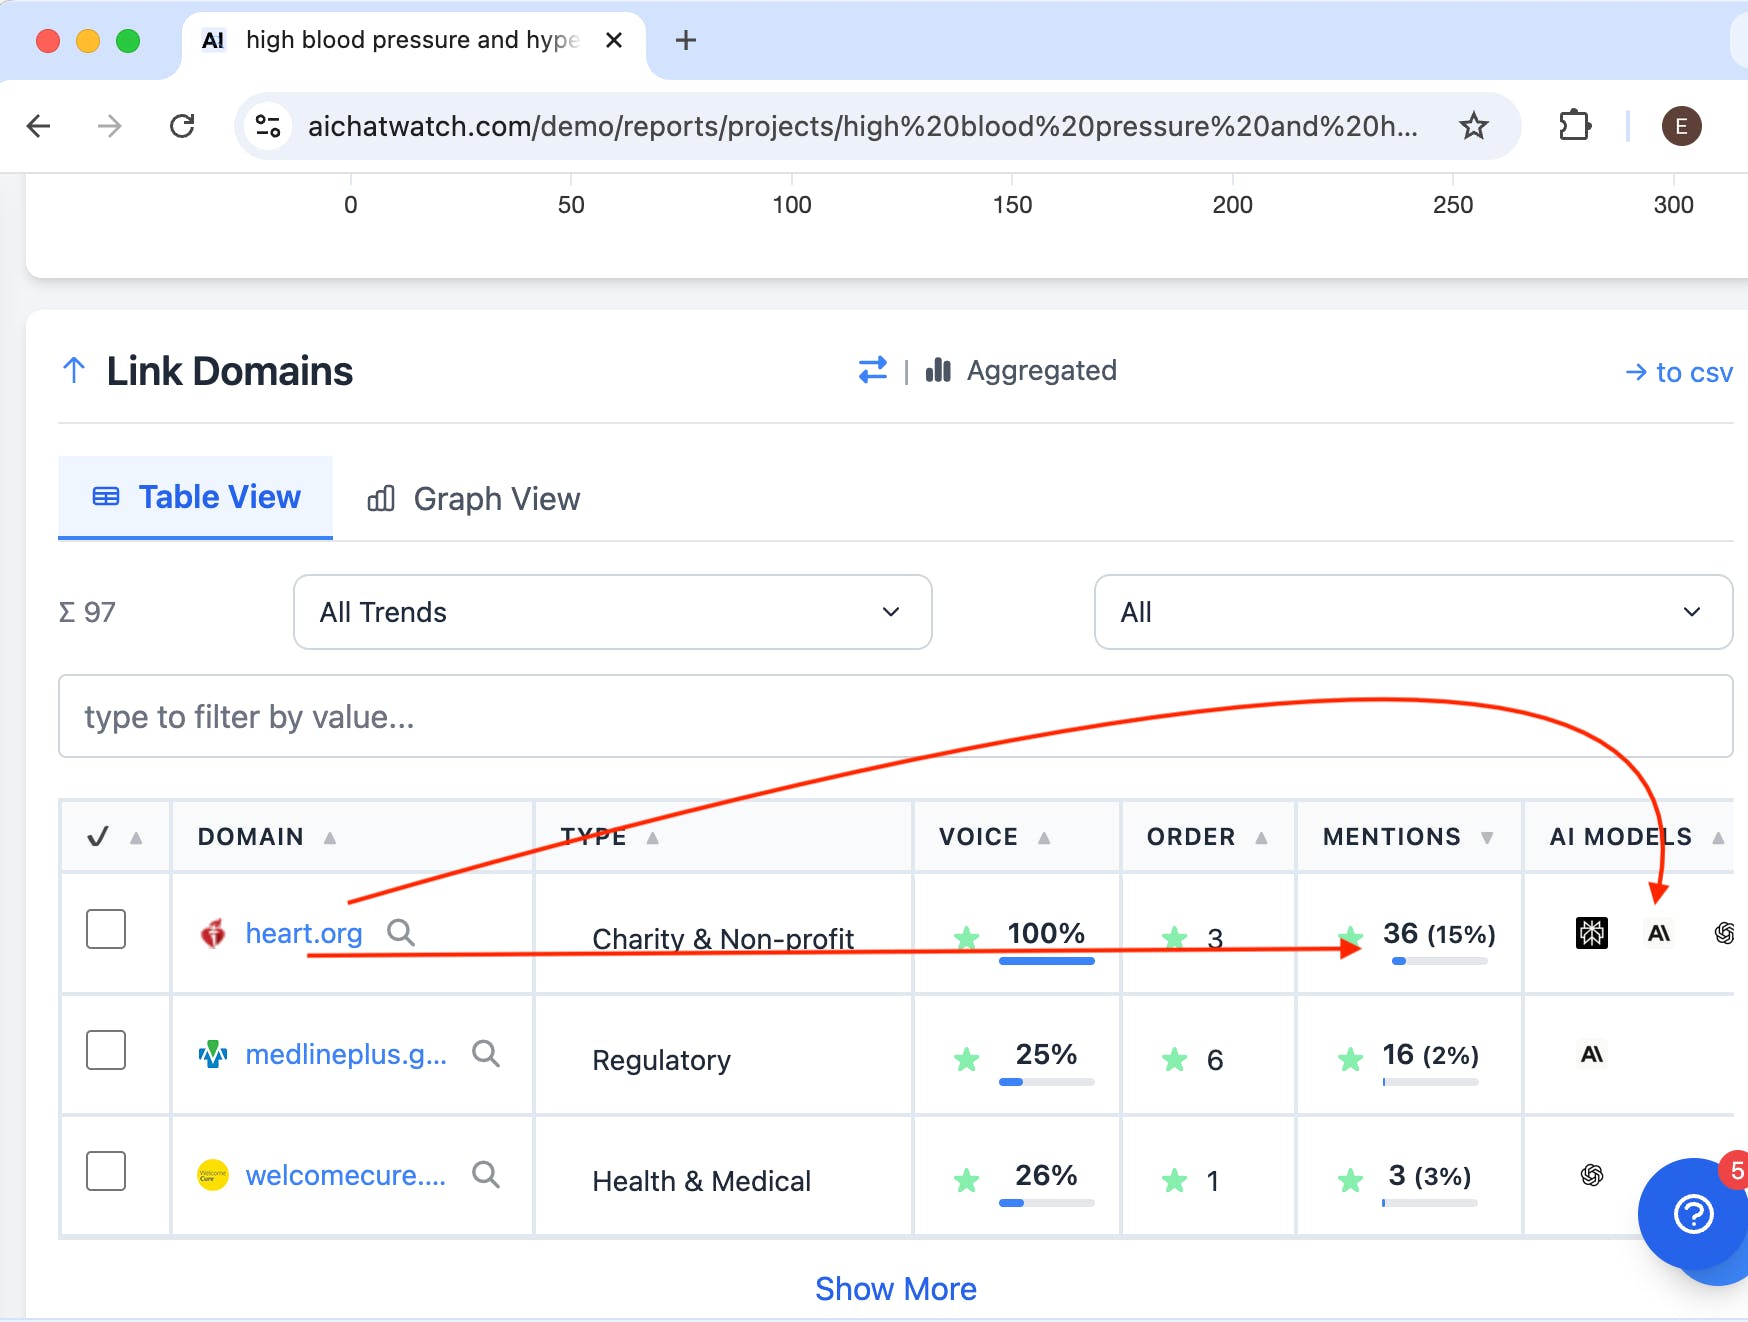
Task: Click the up arrow beside Link Domains
Action: [74, 371]
